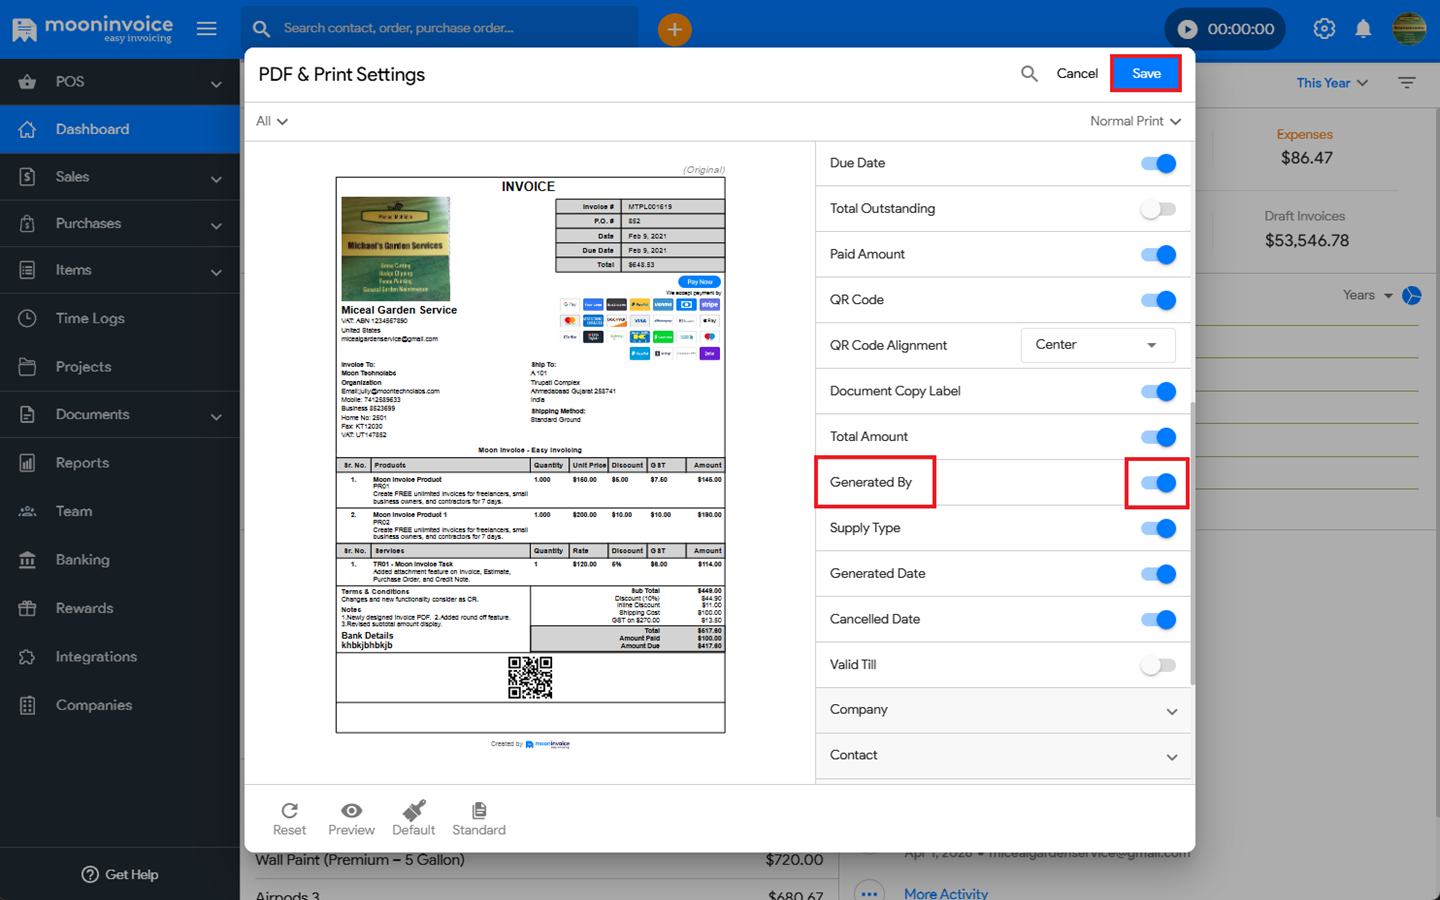Go to Banking in the sidebar
This screenshot has height=900, width=1440.
pos(82,560)
